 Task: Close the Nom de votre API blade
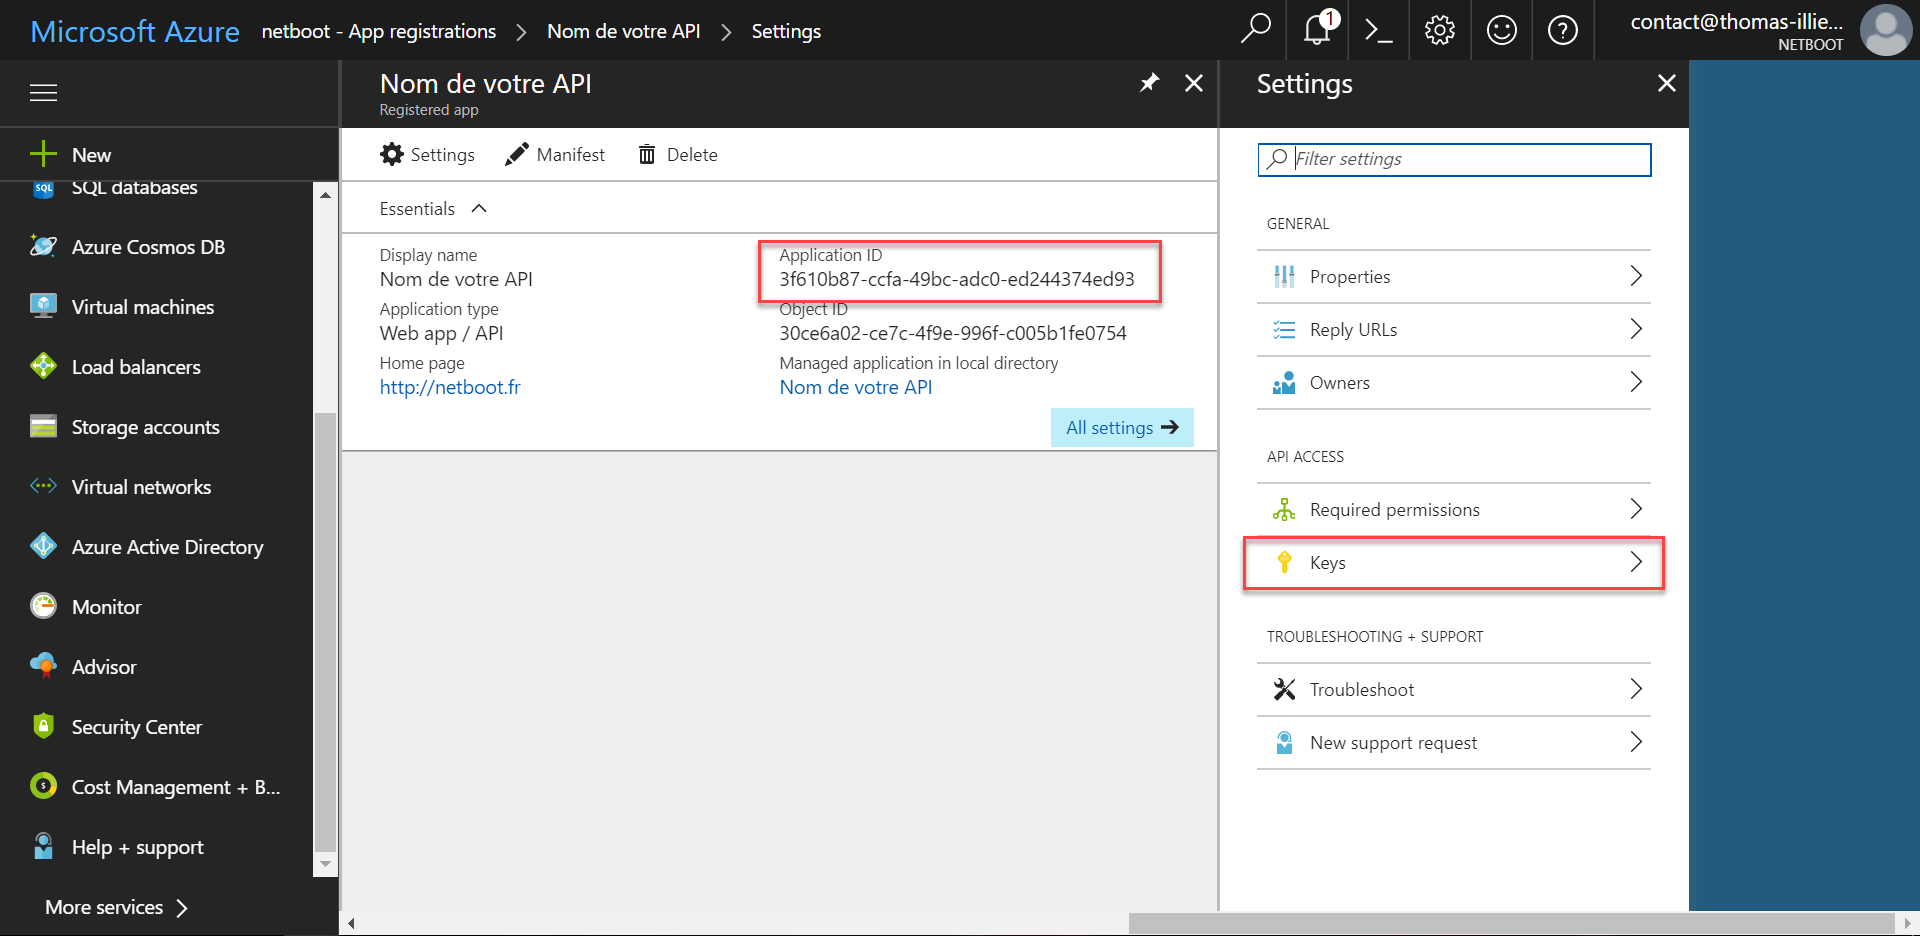tap(1194, 83)
